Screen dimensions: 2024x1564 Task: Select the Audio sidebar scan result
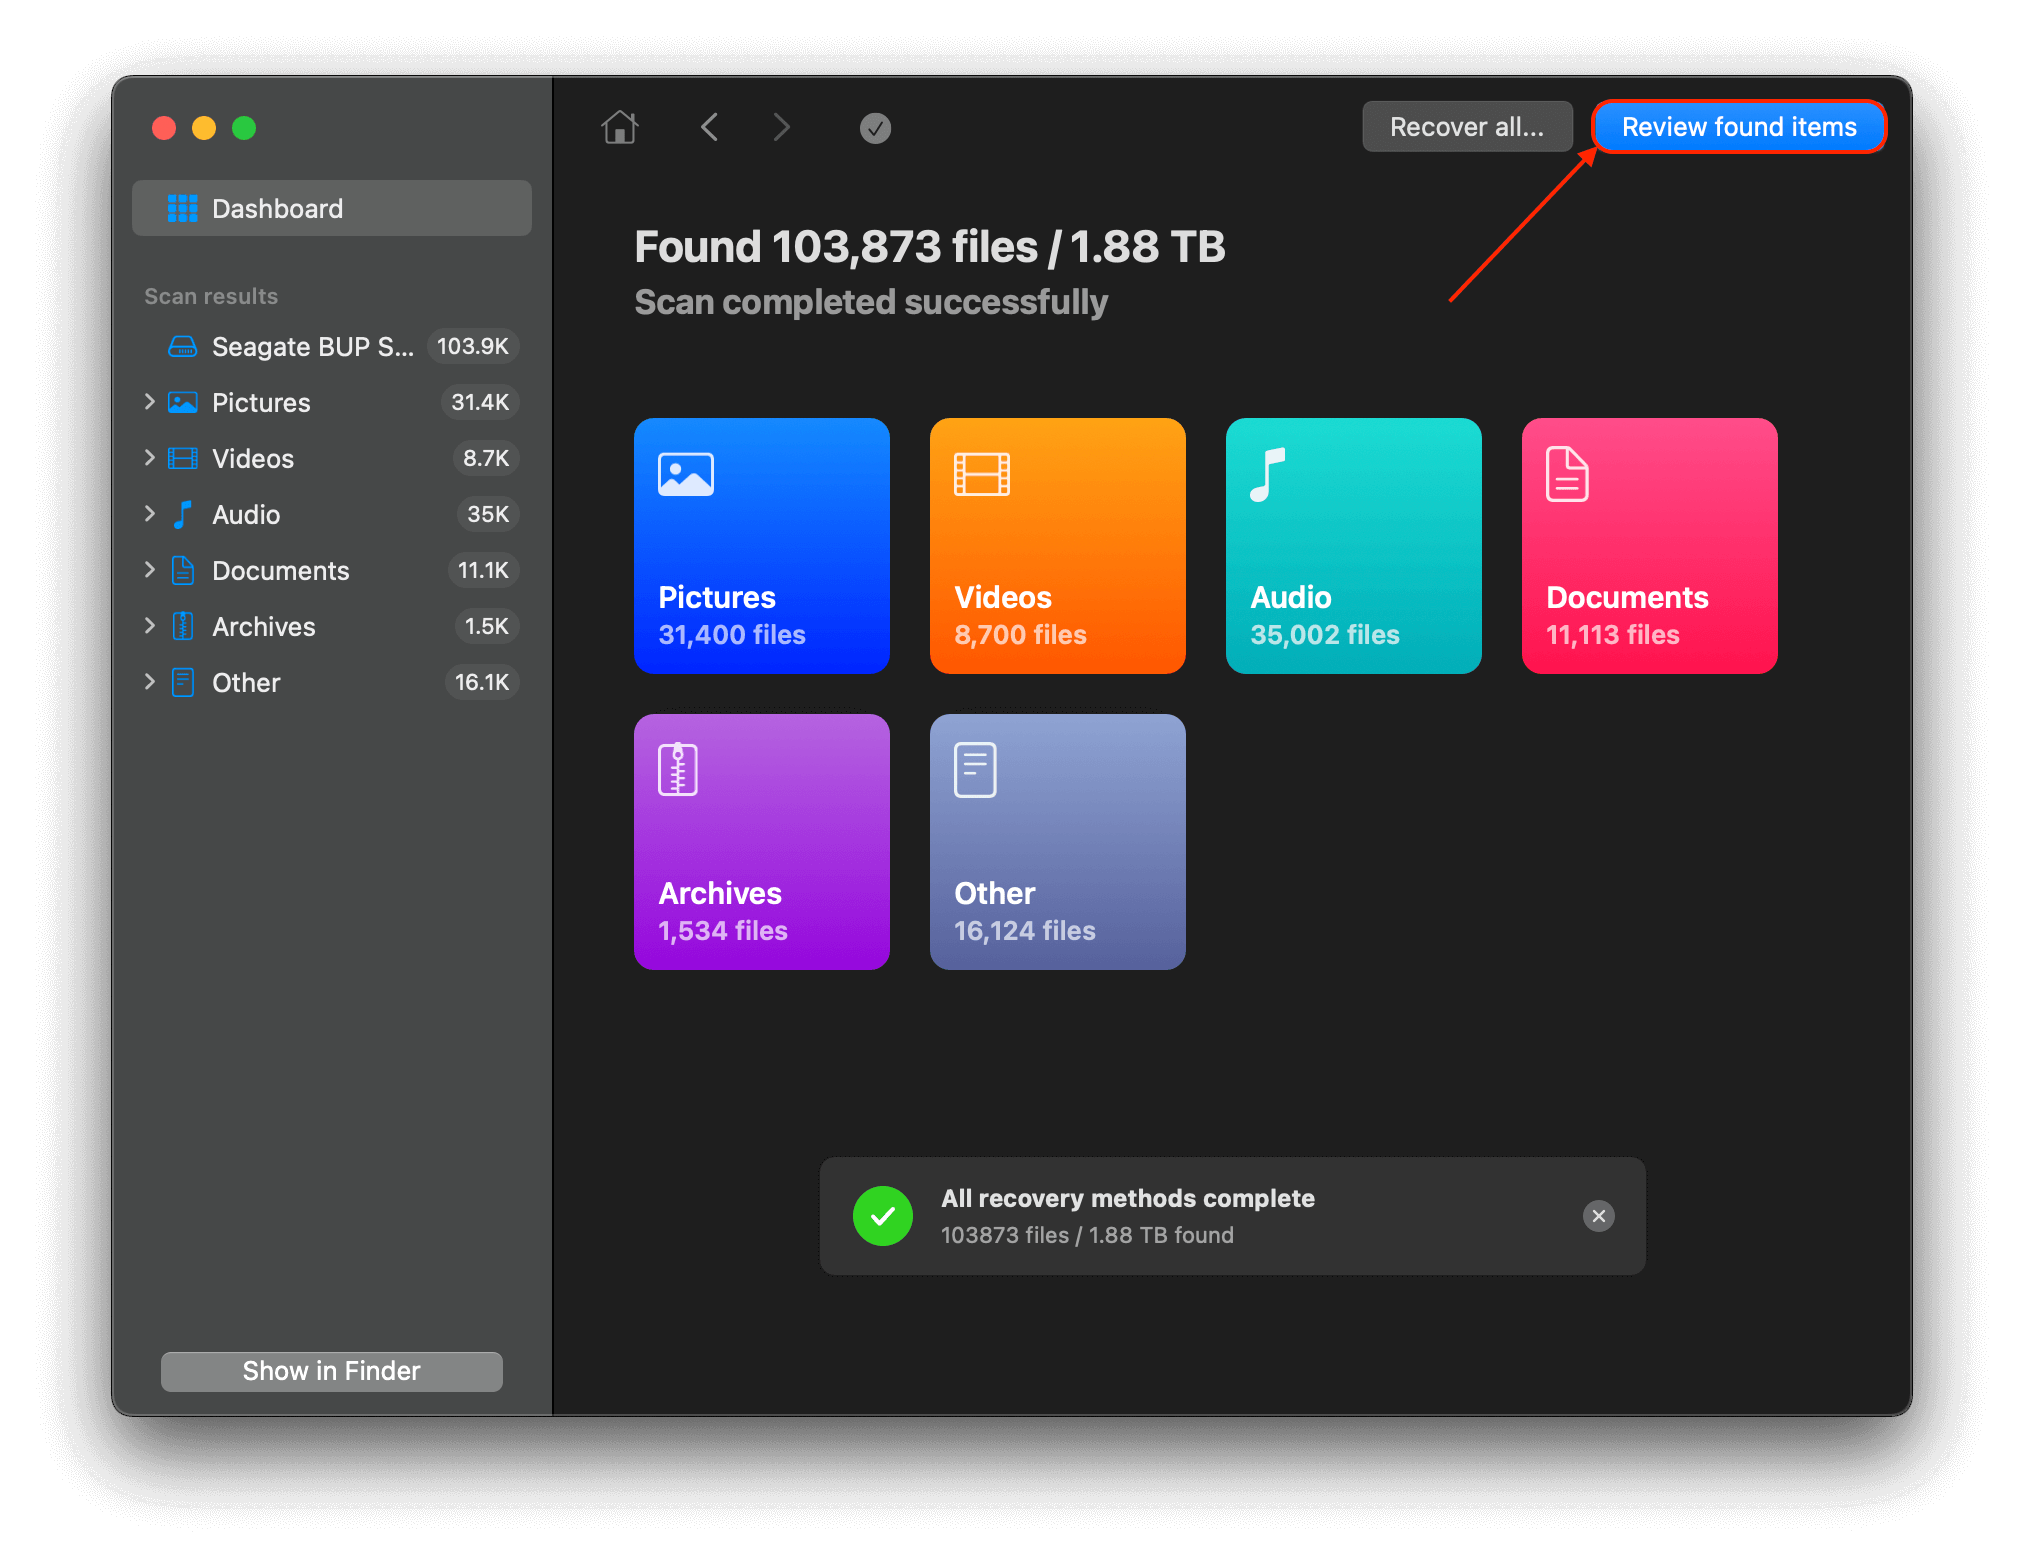point(245,513)
